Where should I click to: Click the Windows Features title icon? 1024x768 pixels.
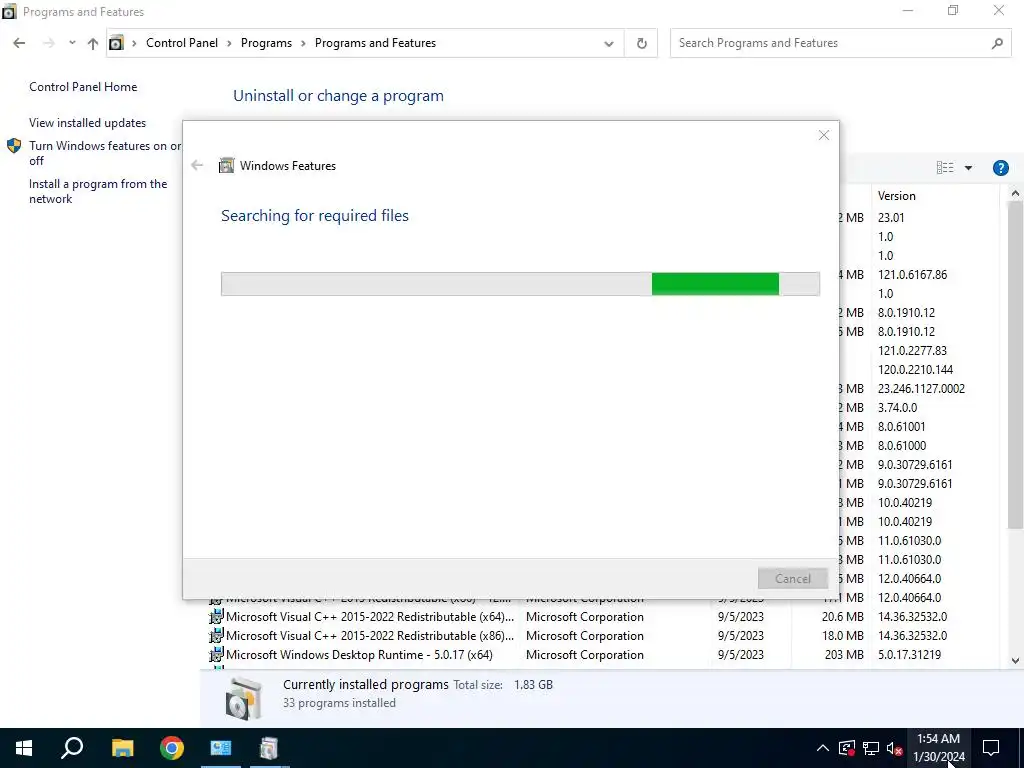coord(226,165)
